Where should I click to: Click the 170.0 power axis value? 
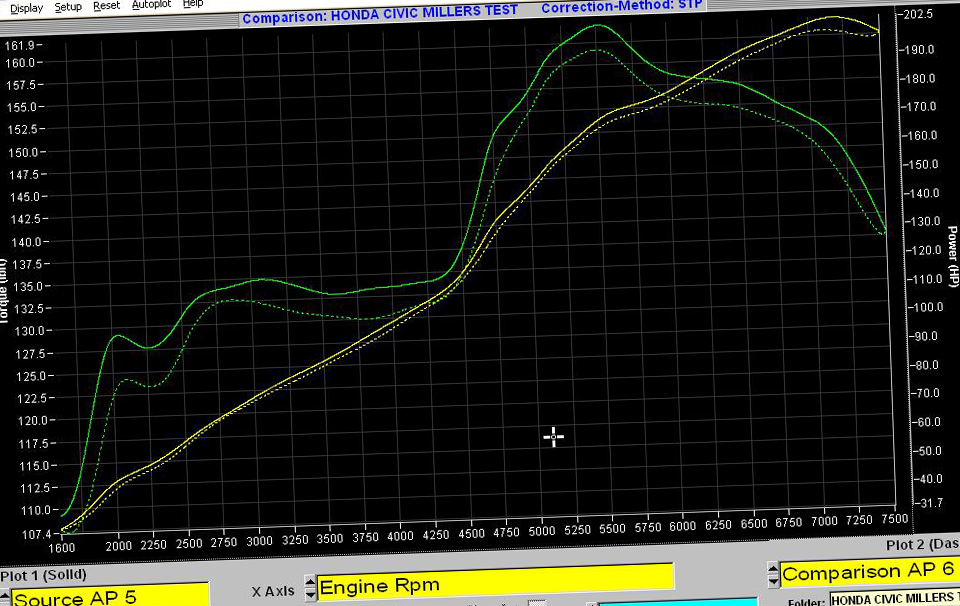[921, 107]
